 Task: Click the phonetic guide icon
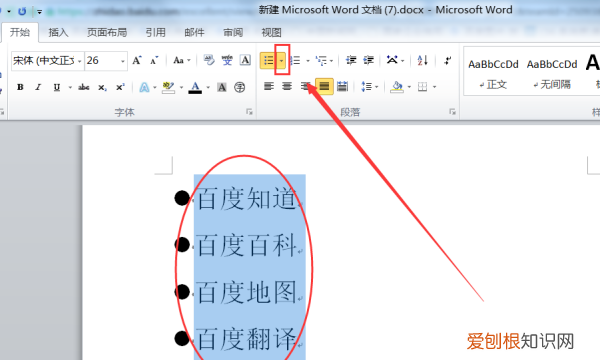(x=227, y=60)
